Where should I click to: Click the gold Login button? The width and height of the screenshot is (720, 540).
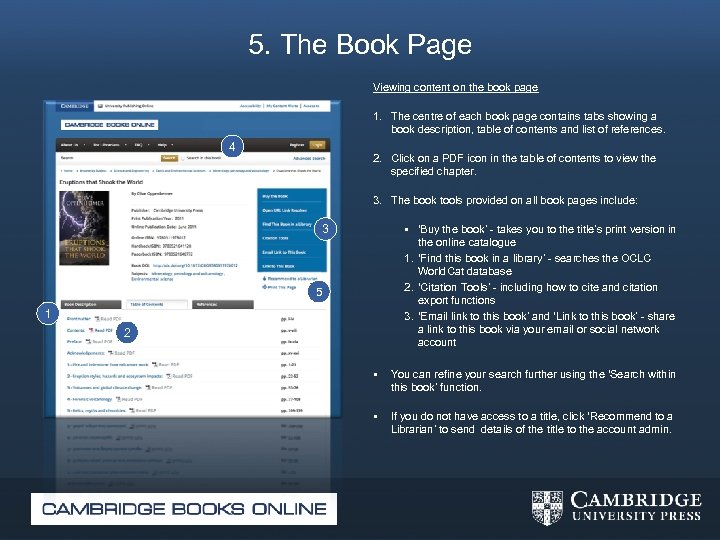317,145
